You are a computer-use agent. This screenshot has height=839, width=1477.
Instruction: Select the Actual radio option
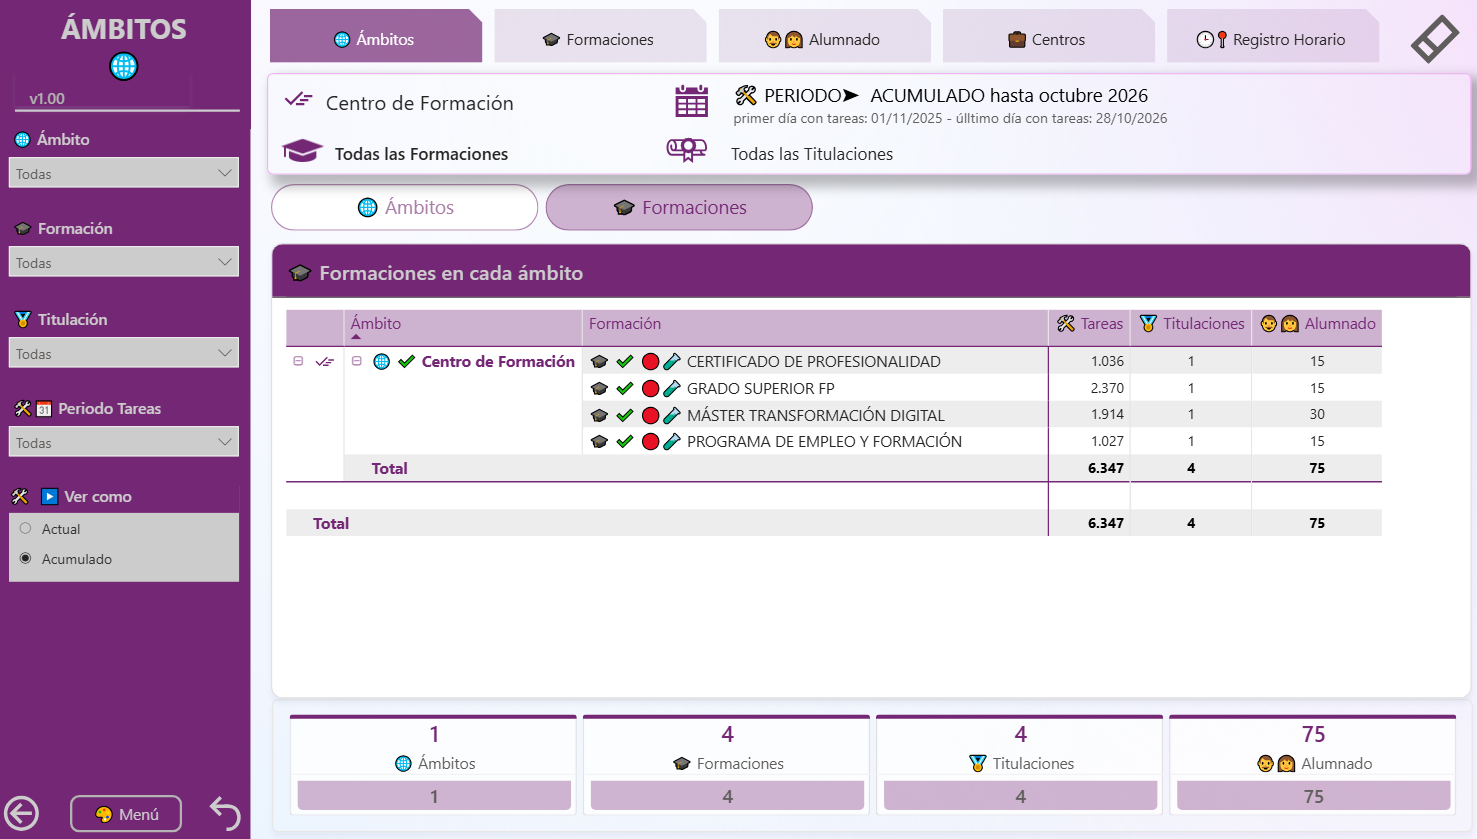pyautogui.click(x=26, y=529)
